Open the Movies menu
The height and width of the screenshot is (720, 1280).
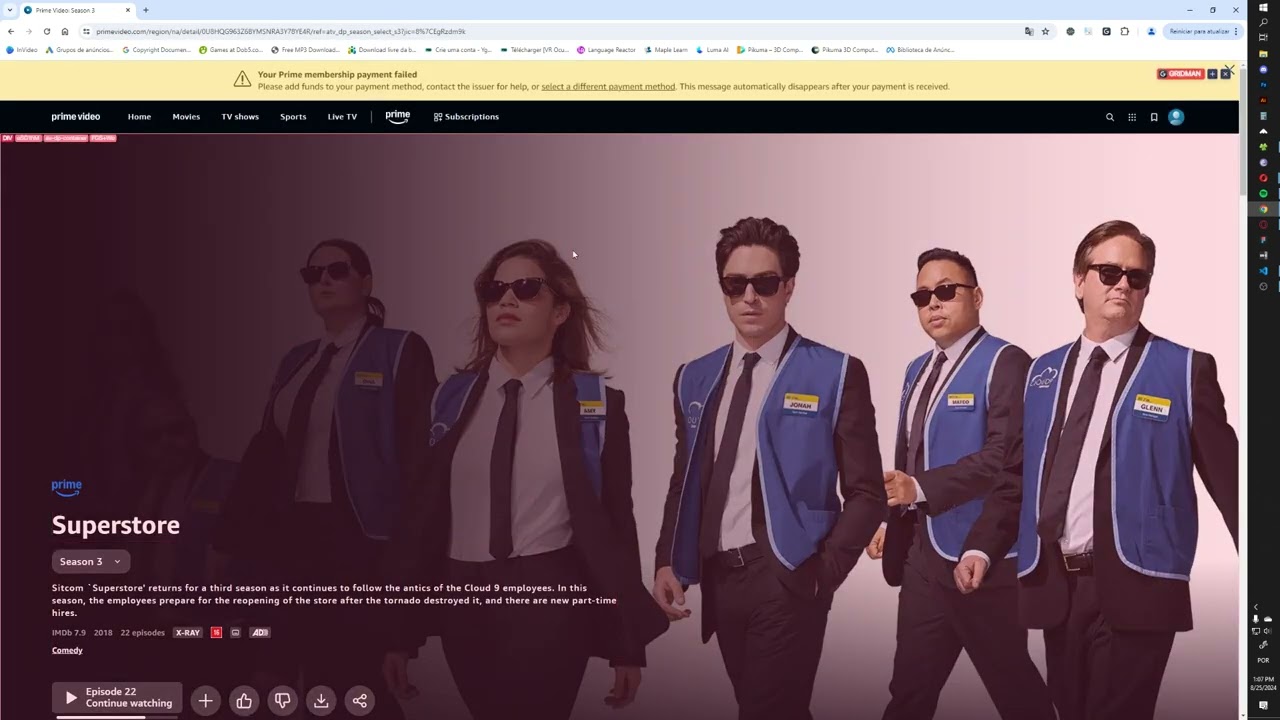(x=186, y=117)
